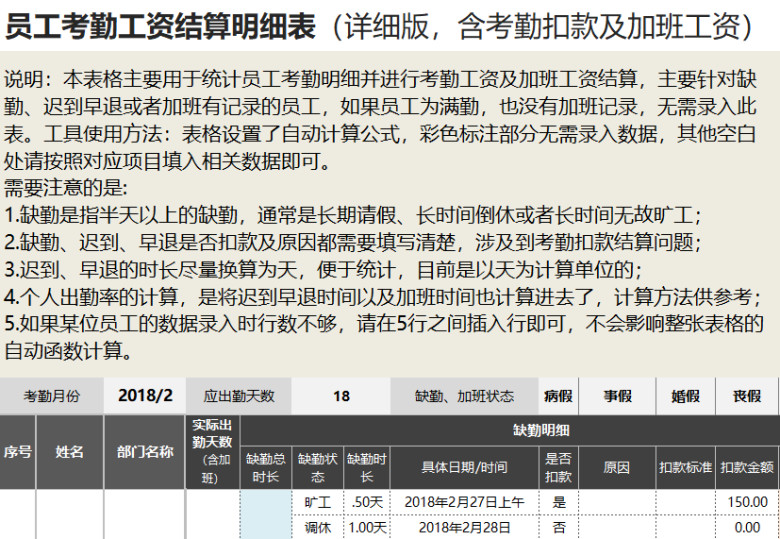Select the cell containing 18
780x539 pixels.
[341, 396]
